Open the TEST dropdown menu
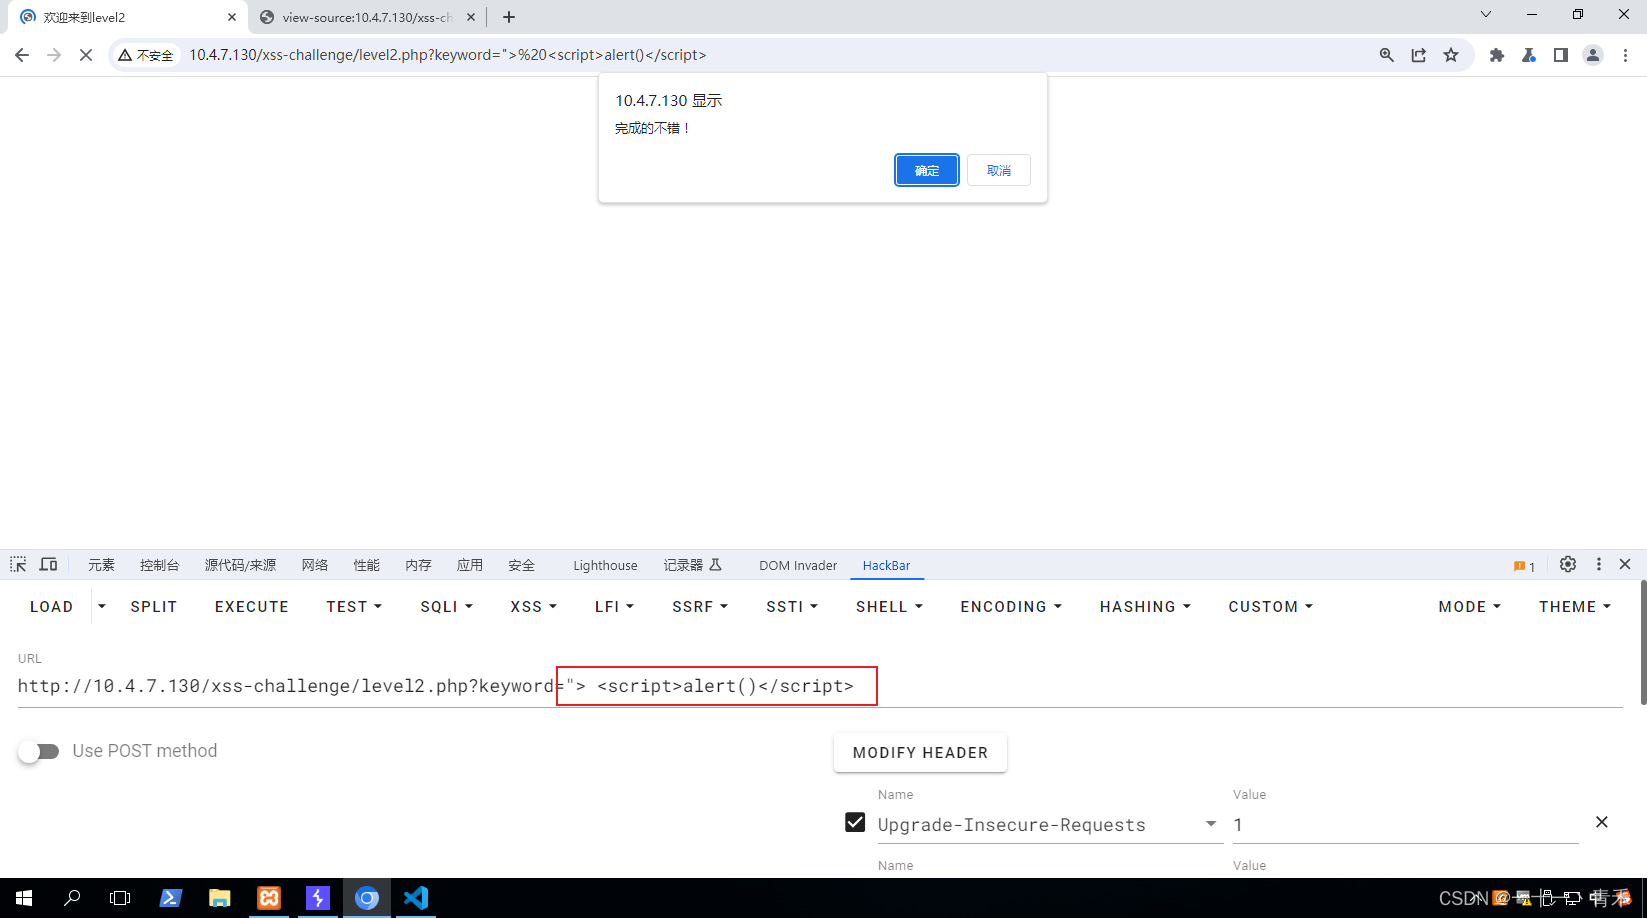This screenshot has height=918, width=1647. tap(354, 607)
